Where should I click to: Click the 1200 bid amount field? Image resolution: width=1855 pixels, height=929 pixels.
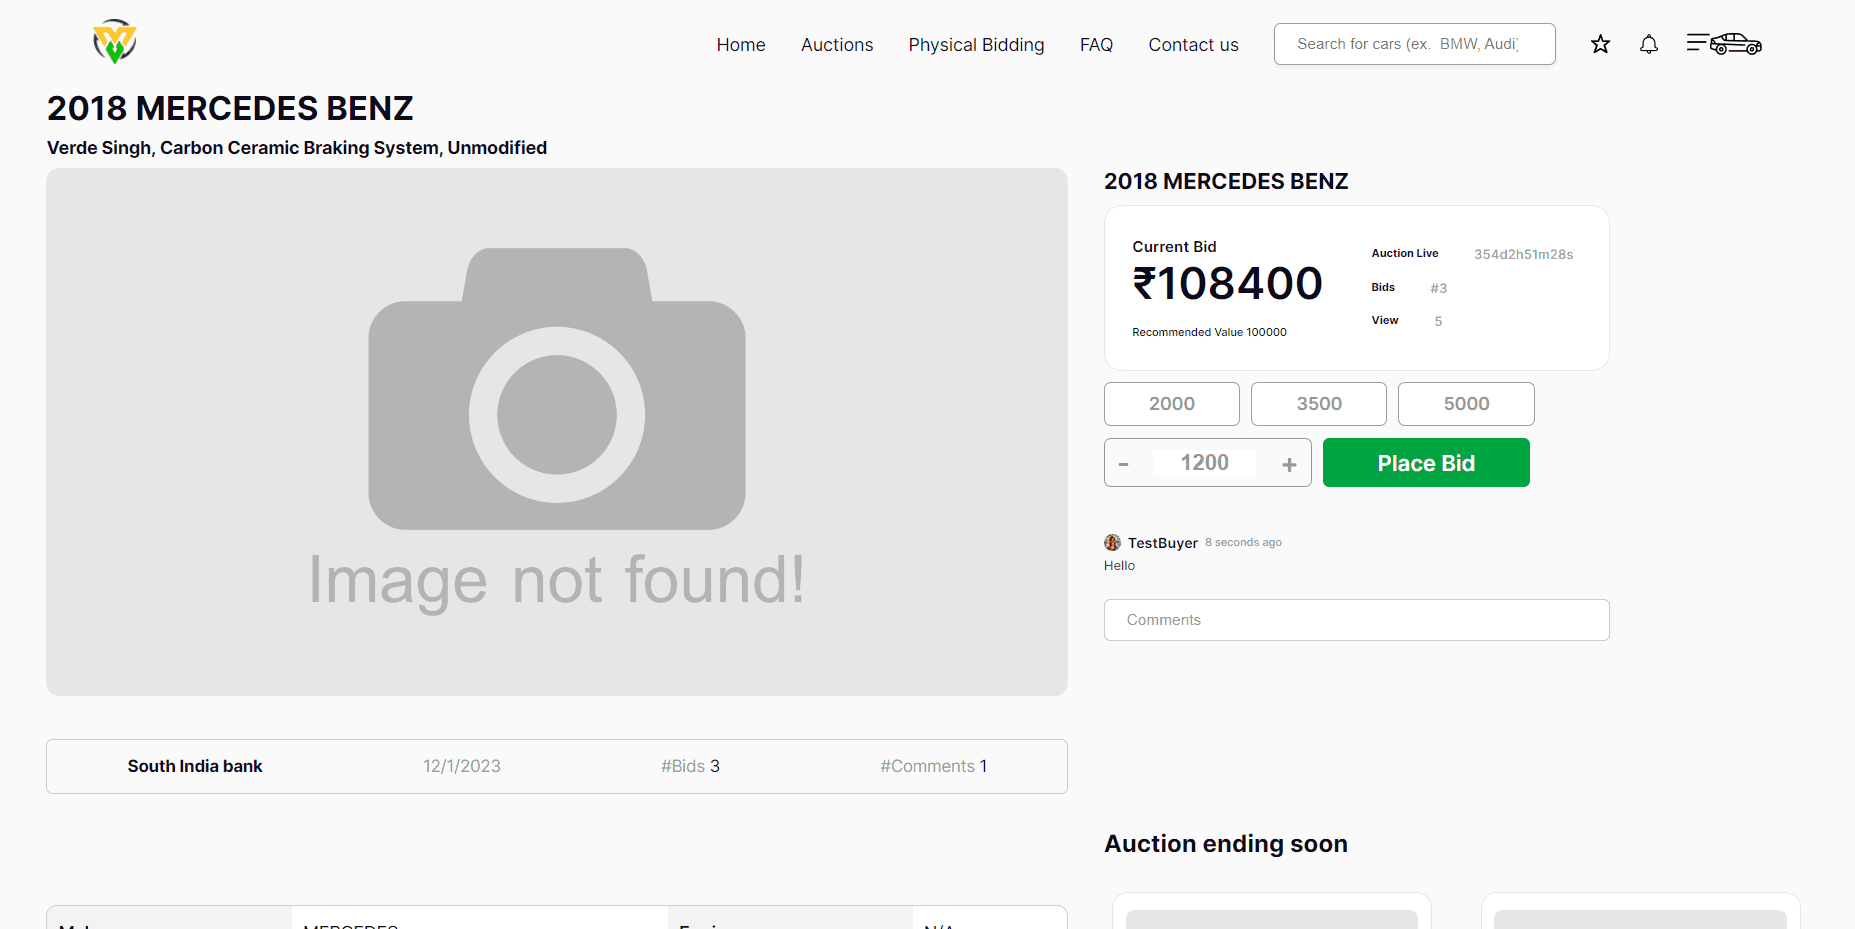[x=1204, y=463]
